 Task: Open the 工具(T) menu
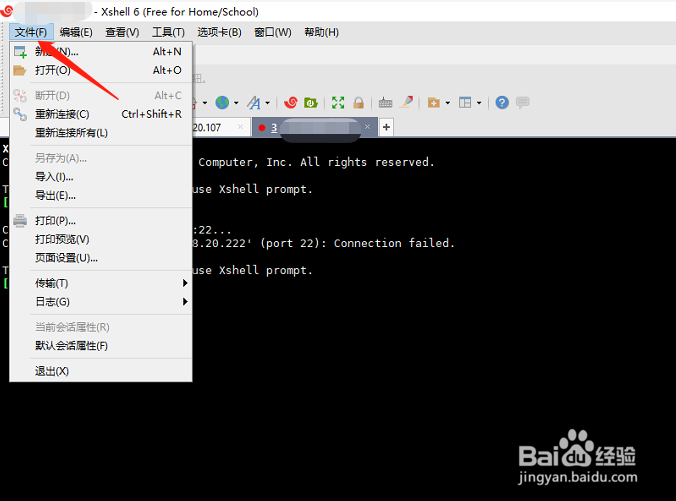(x=168, y=32)
